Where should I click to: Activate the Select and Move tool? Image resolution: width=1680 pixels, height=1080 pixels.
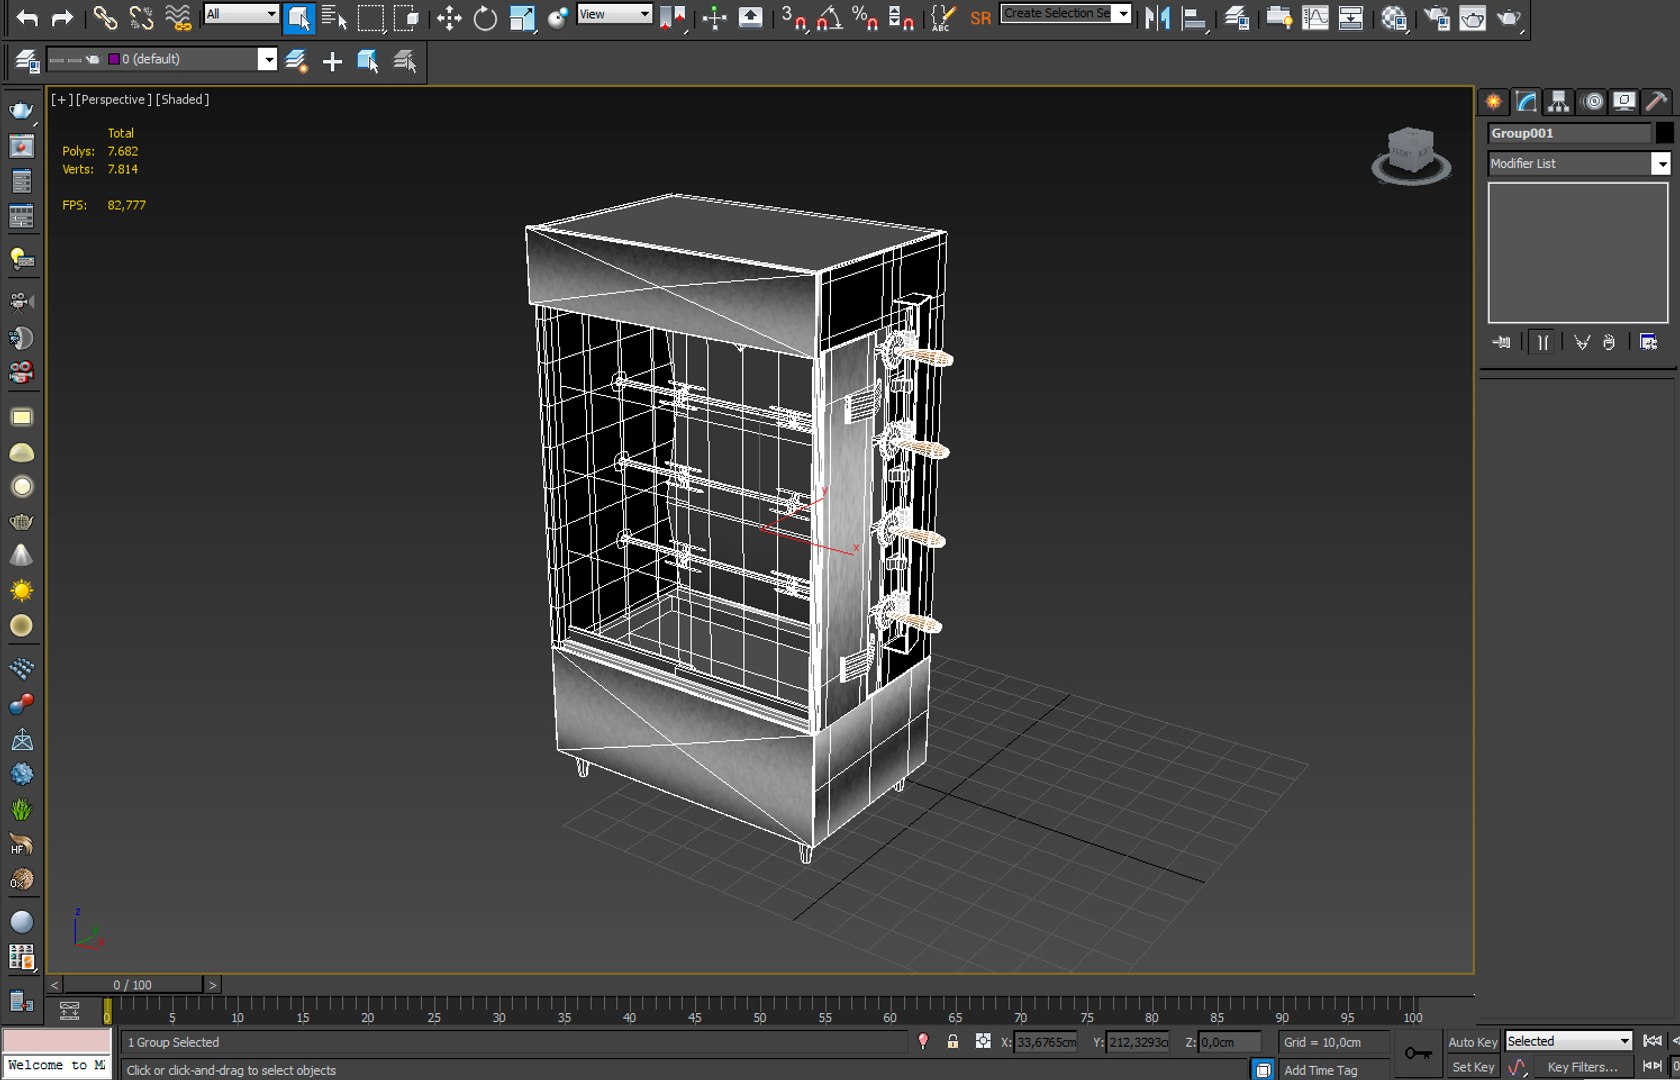coord(449,17)
